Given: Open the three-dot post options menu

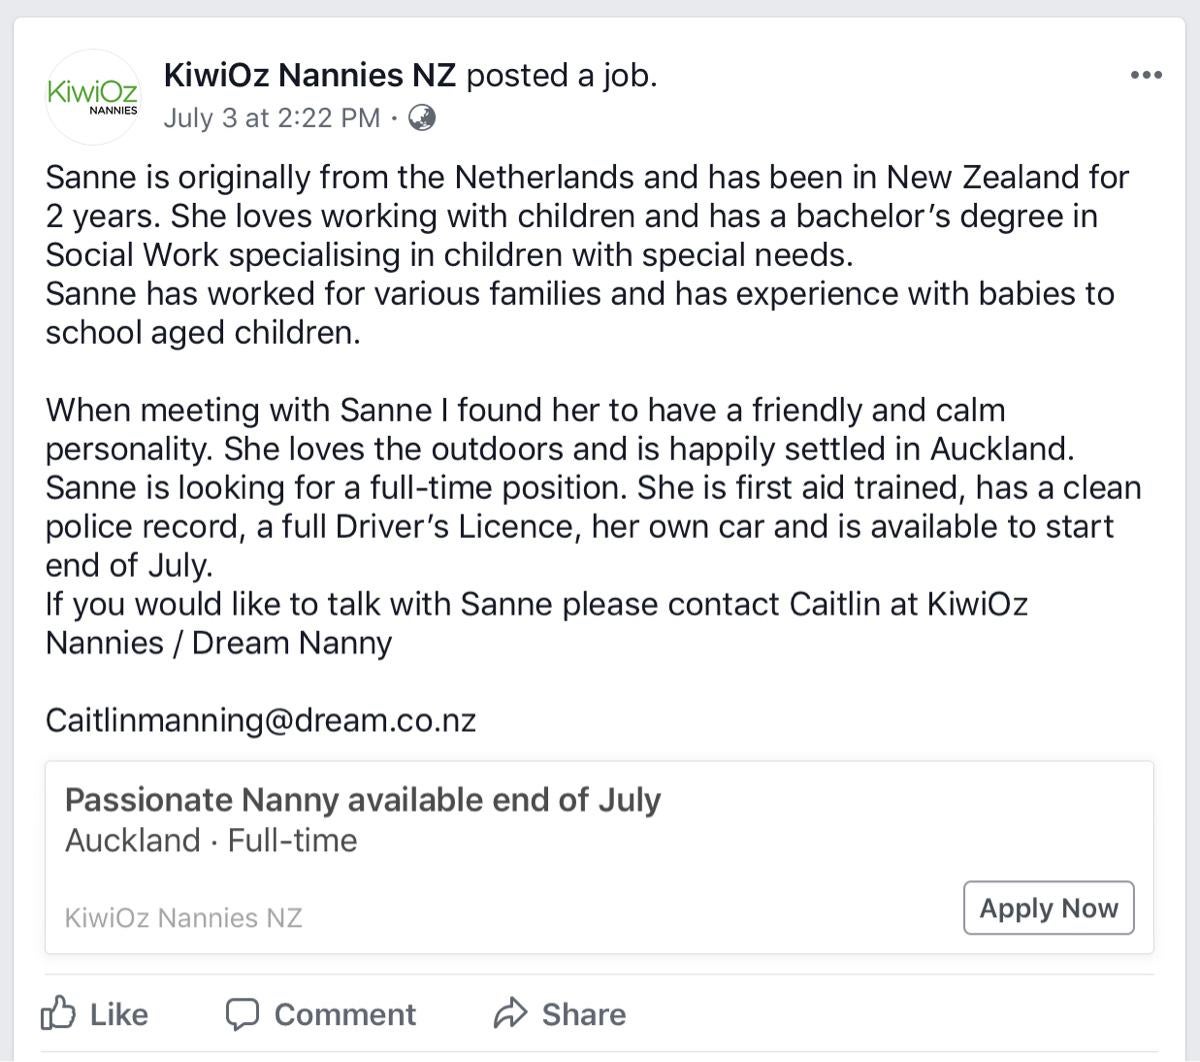Looking at the screenshot, I should 1145,75.
